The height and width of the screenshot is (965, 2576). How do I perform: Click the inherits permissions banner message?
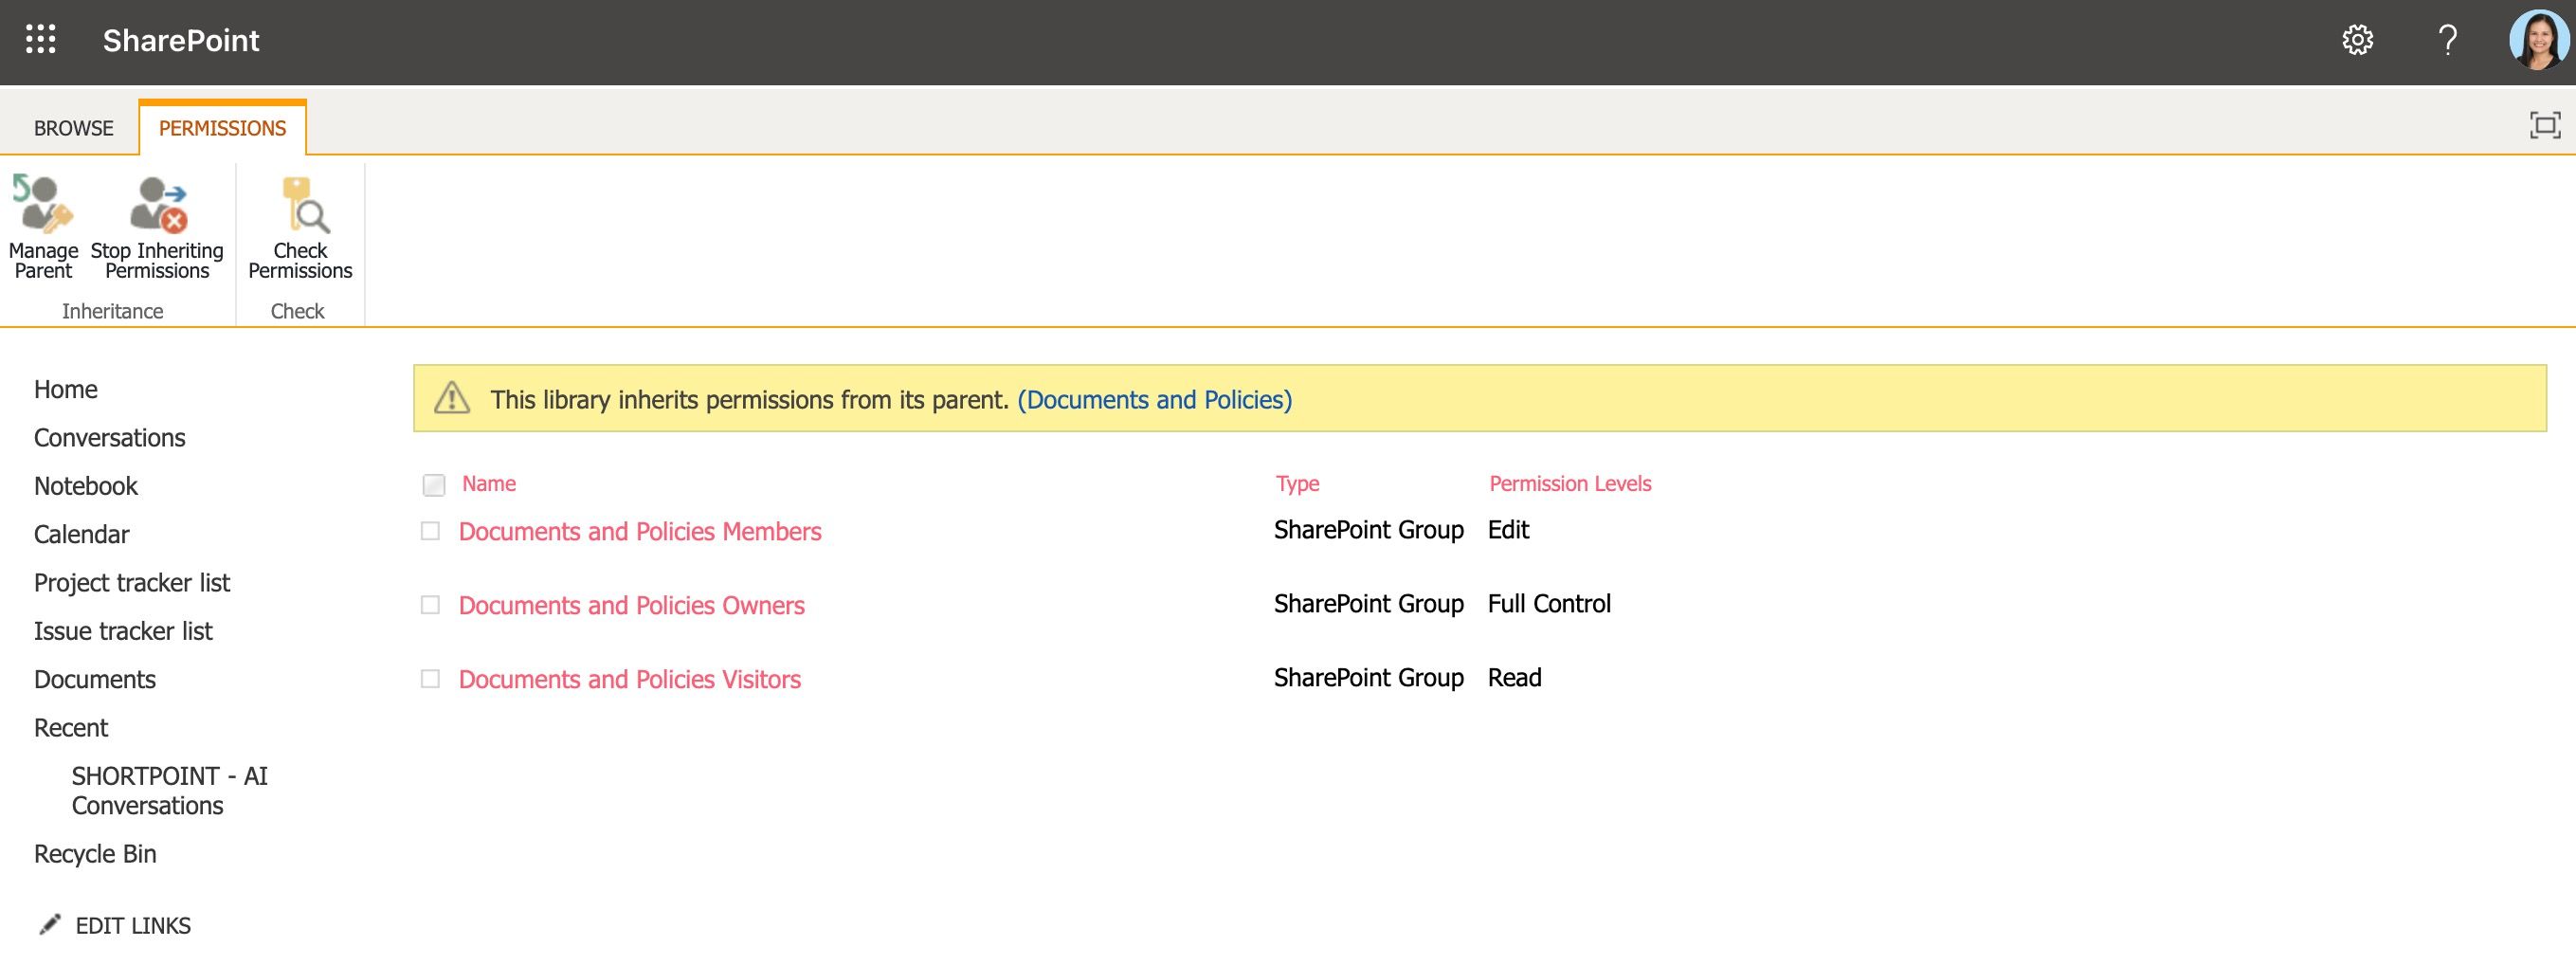[x=749, y=400]
